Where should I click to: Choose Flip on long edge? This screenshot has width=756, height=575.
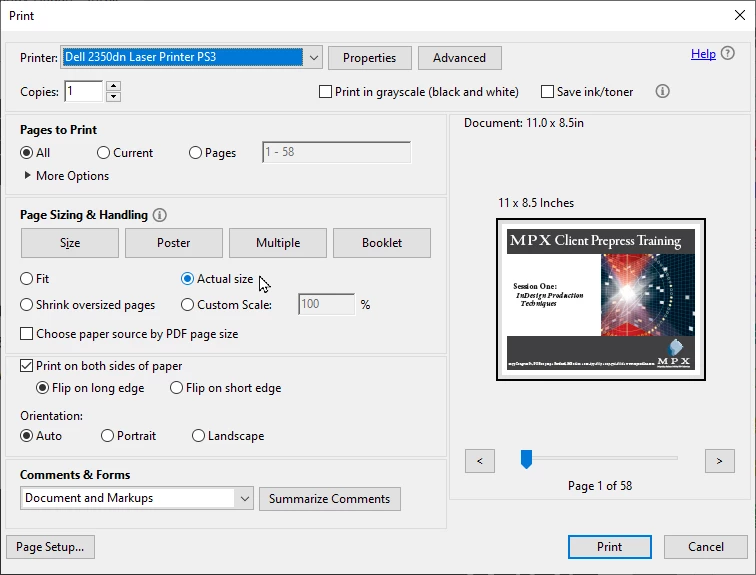(42, 388)
